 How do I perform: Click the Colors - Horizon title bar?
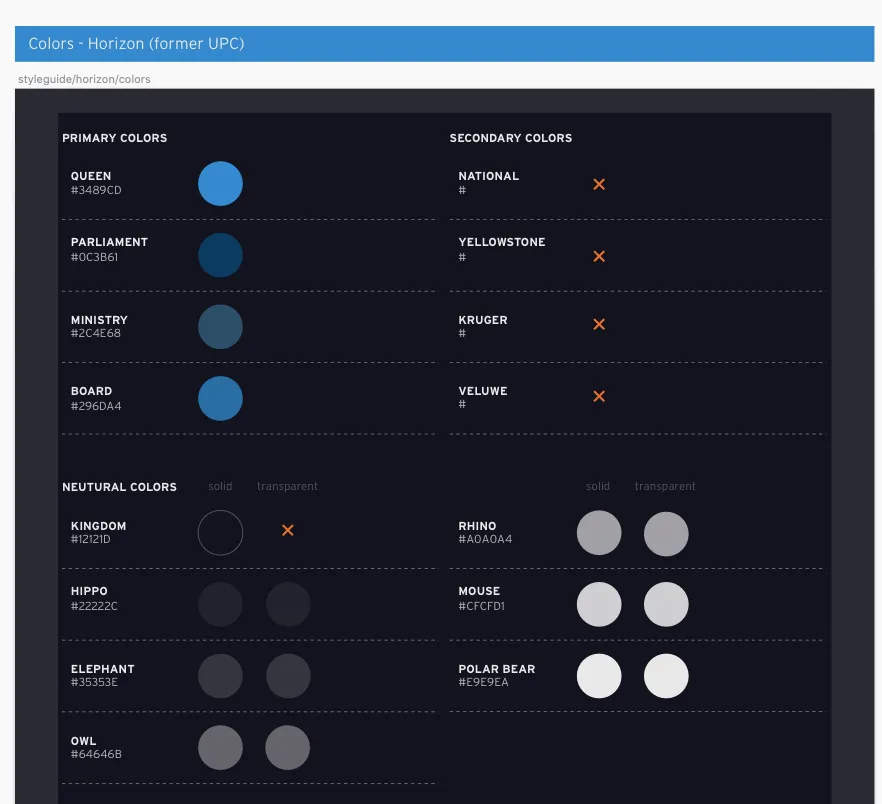click(444, 44)
